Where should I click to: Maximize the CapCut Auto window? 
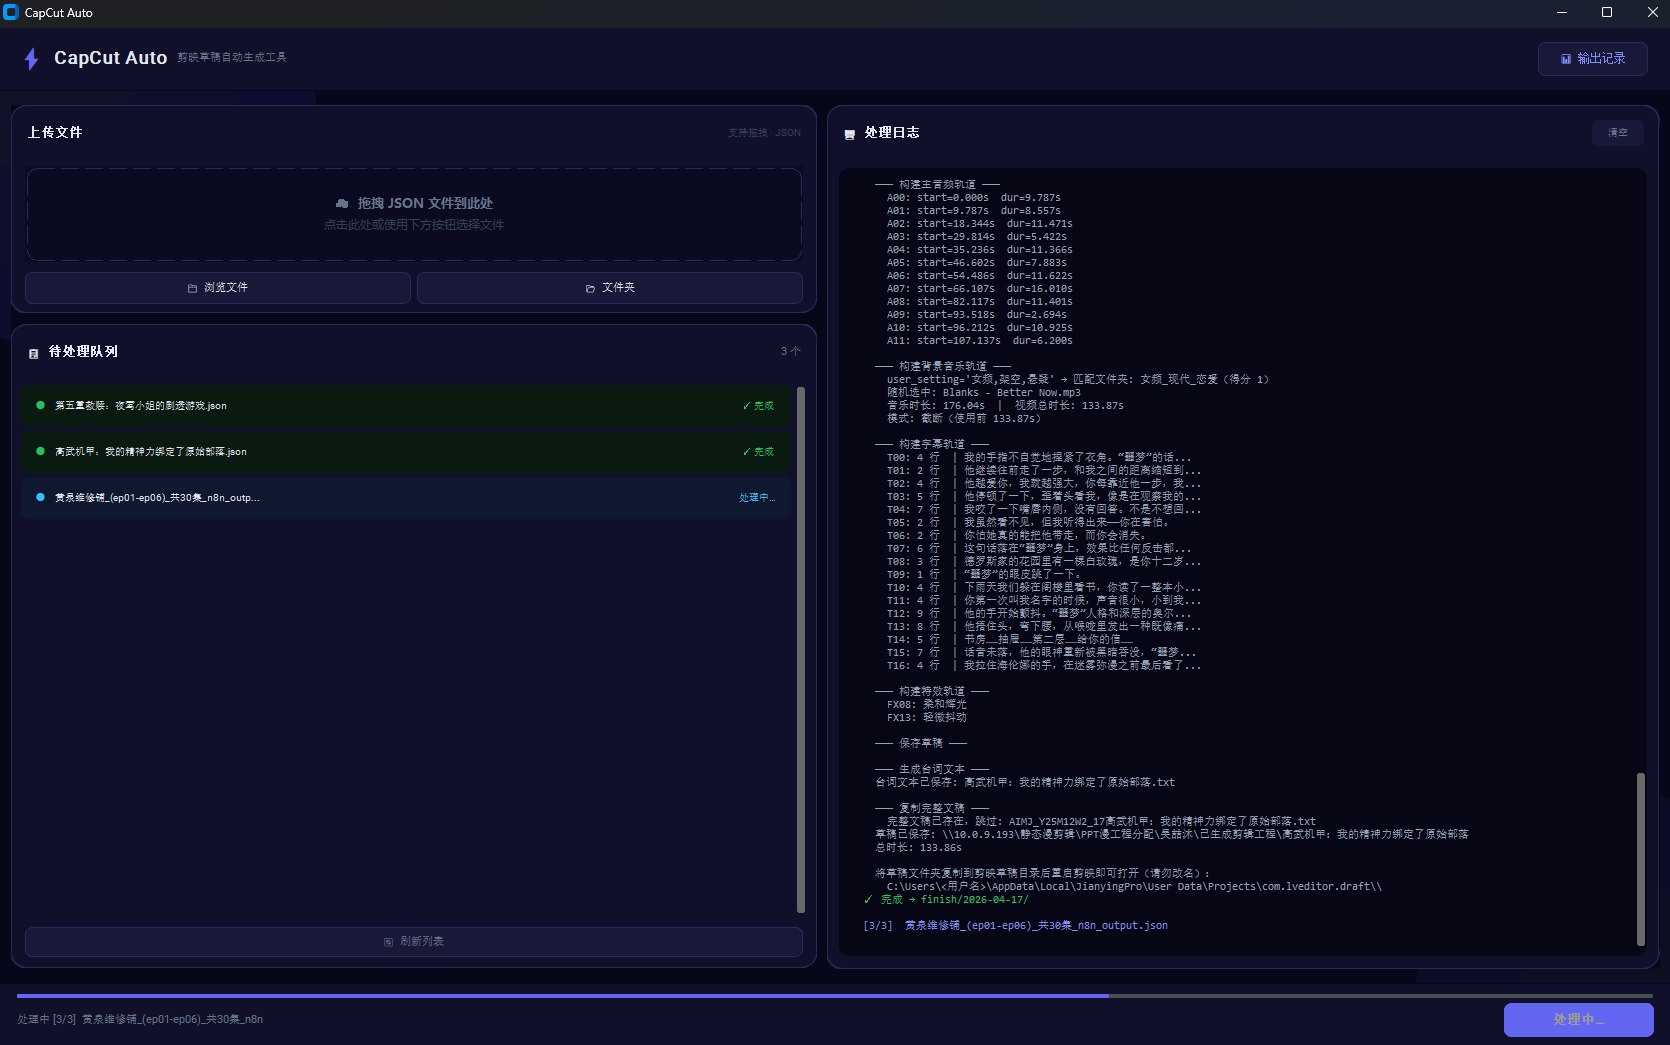(x=1607, y=12)
